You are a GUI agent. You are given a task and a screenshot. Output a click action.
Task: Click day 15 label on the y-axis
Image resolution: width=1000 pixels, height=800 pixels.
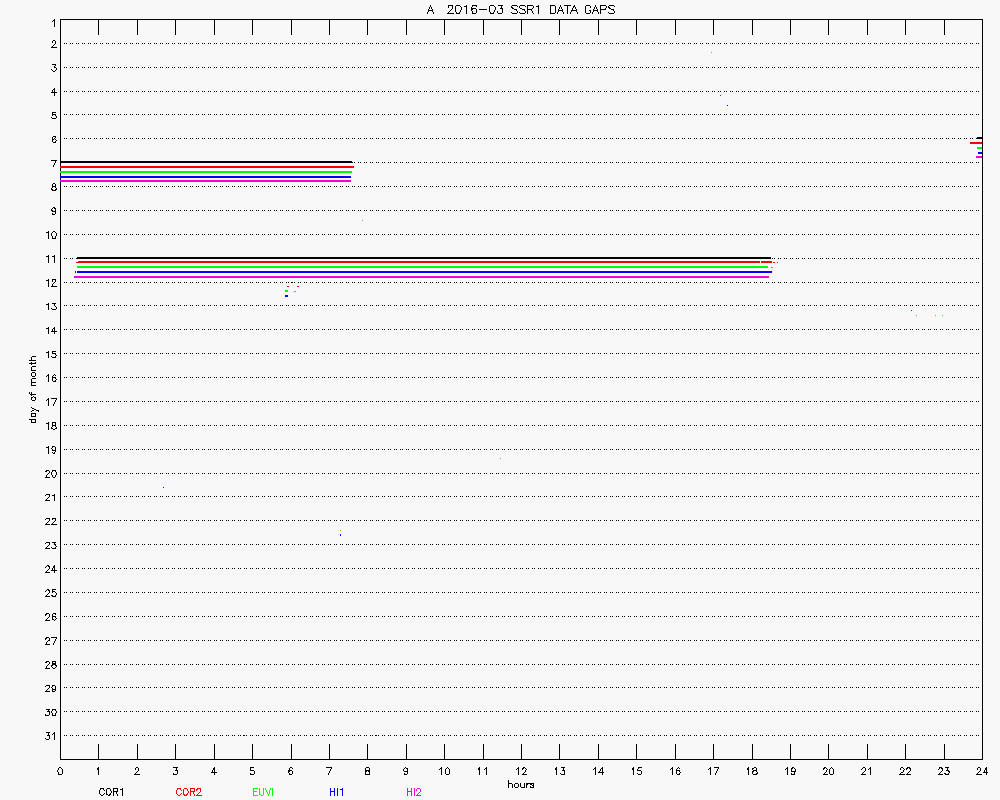click(x=52, y=354)
